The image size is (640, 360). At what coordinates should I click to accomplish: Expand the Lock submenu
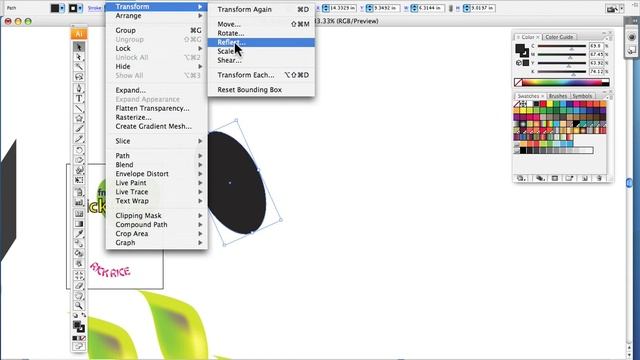coord(157,48)
